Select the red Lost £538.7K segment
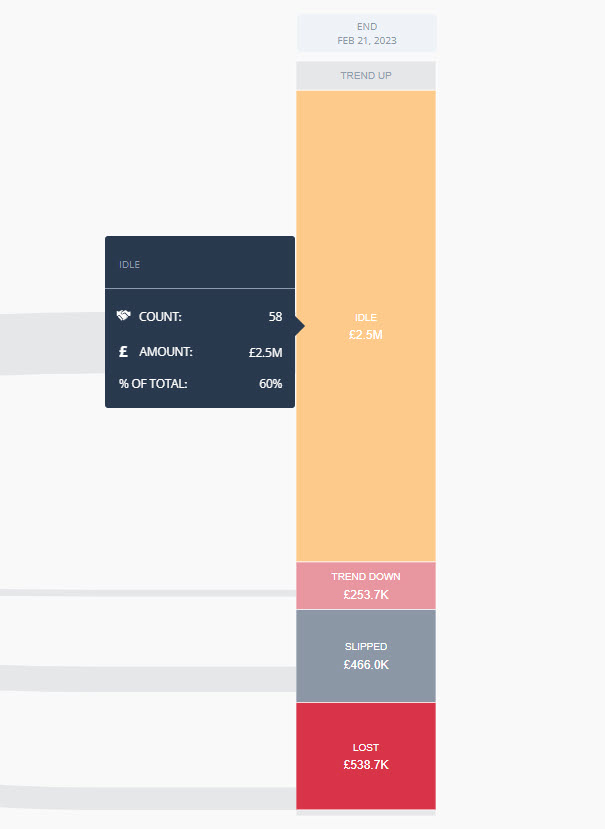605x829 pixels. click(366, 756)
